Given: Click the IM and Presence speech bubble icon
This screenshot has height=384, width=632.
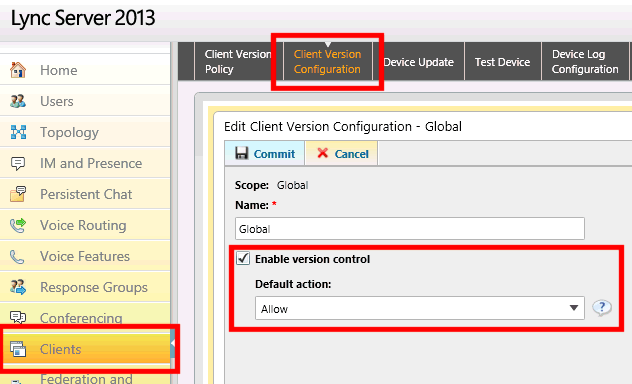Looking at the screenshot, I should click(18, 163).
